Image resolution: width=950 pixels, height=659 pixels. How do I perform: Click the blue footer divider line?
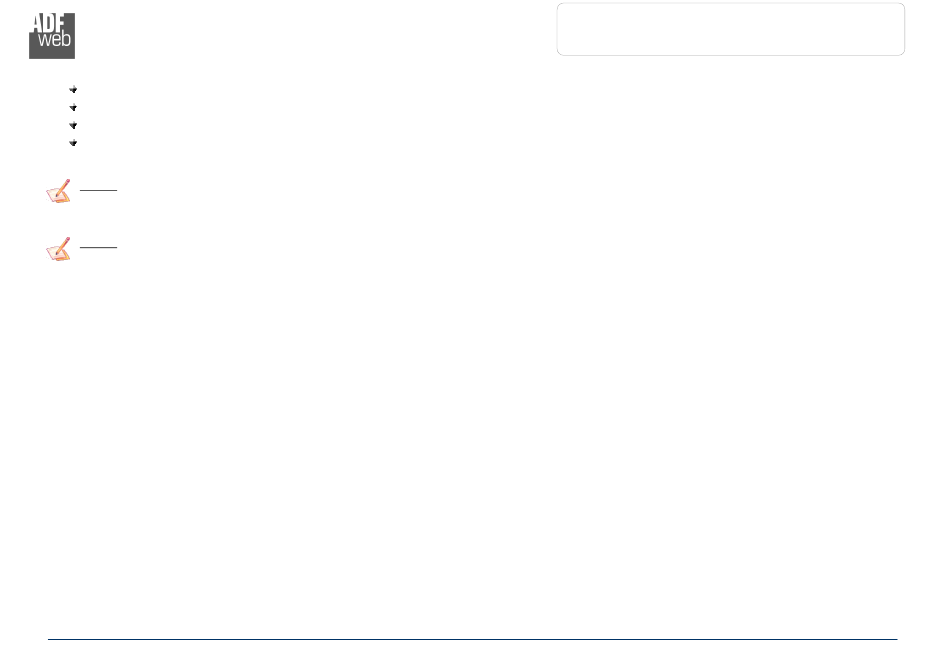pyautogui.click(x=473, y=639)
